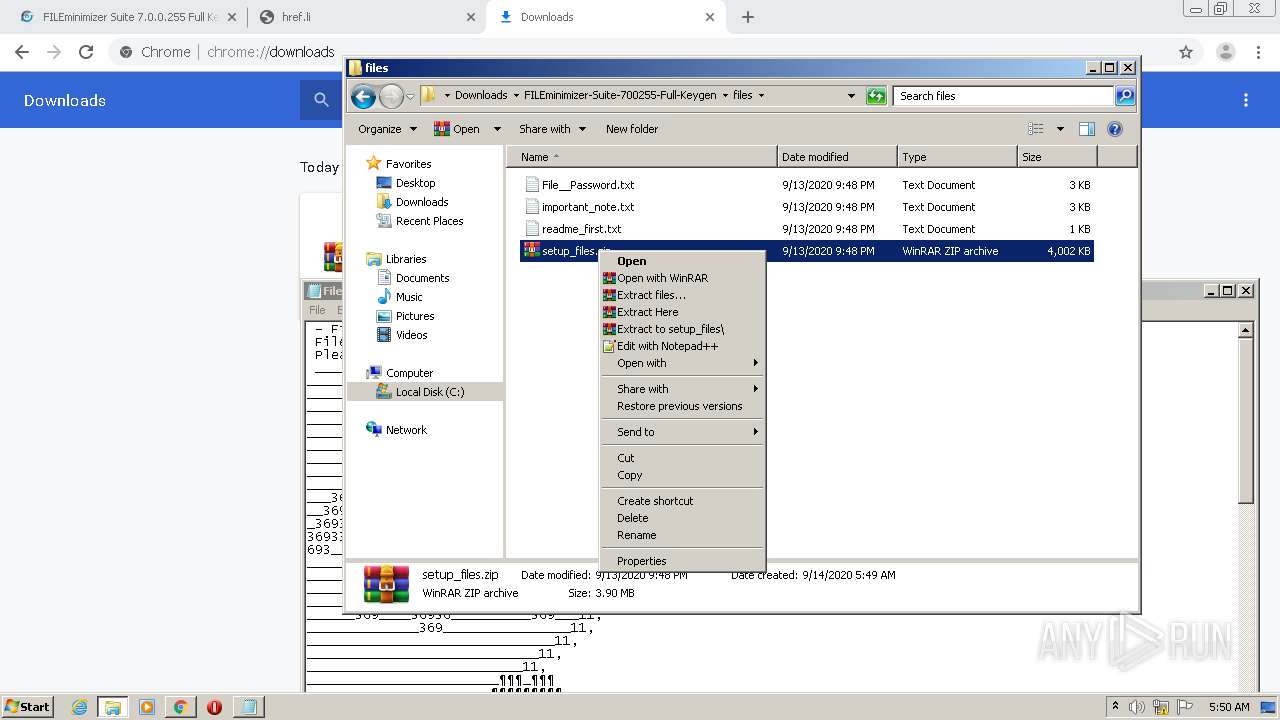Viewport: 1280px width, 720px height.
Task: Click the Search files input field
Action: pyautogui.click(x=1003, y=96)
